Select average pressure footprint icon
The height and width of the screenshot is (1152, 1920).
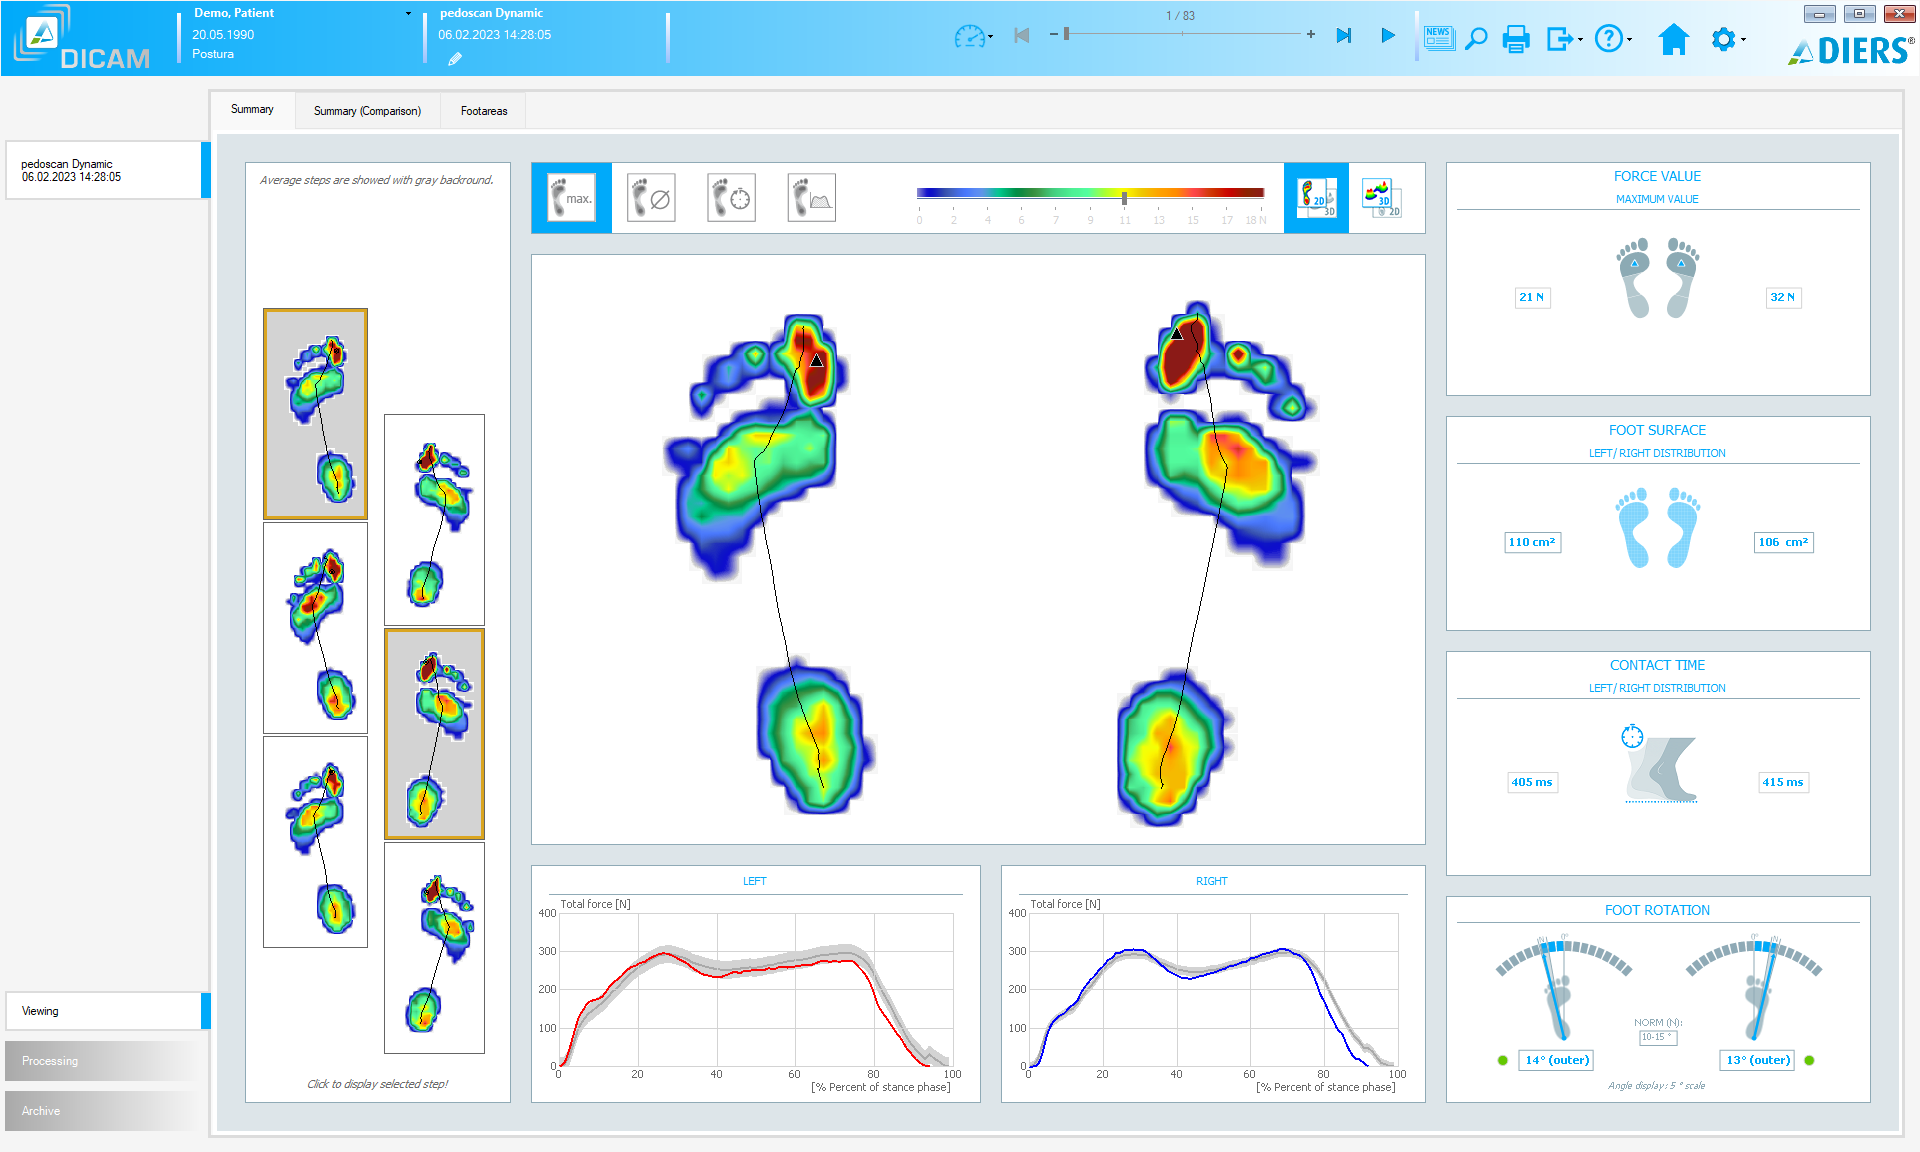(651, 198)
